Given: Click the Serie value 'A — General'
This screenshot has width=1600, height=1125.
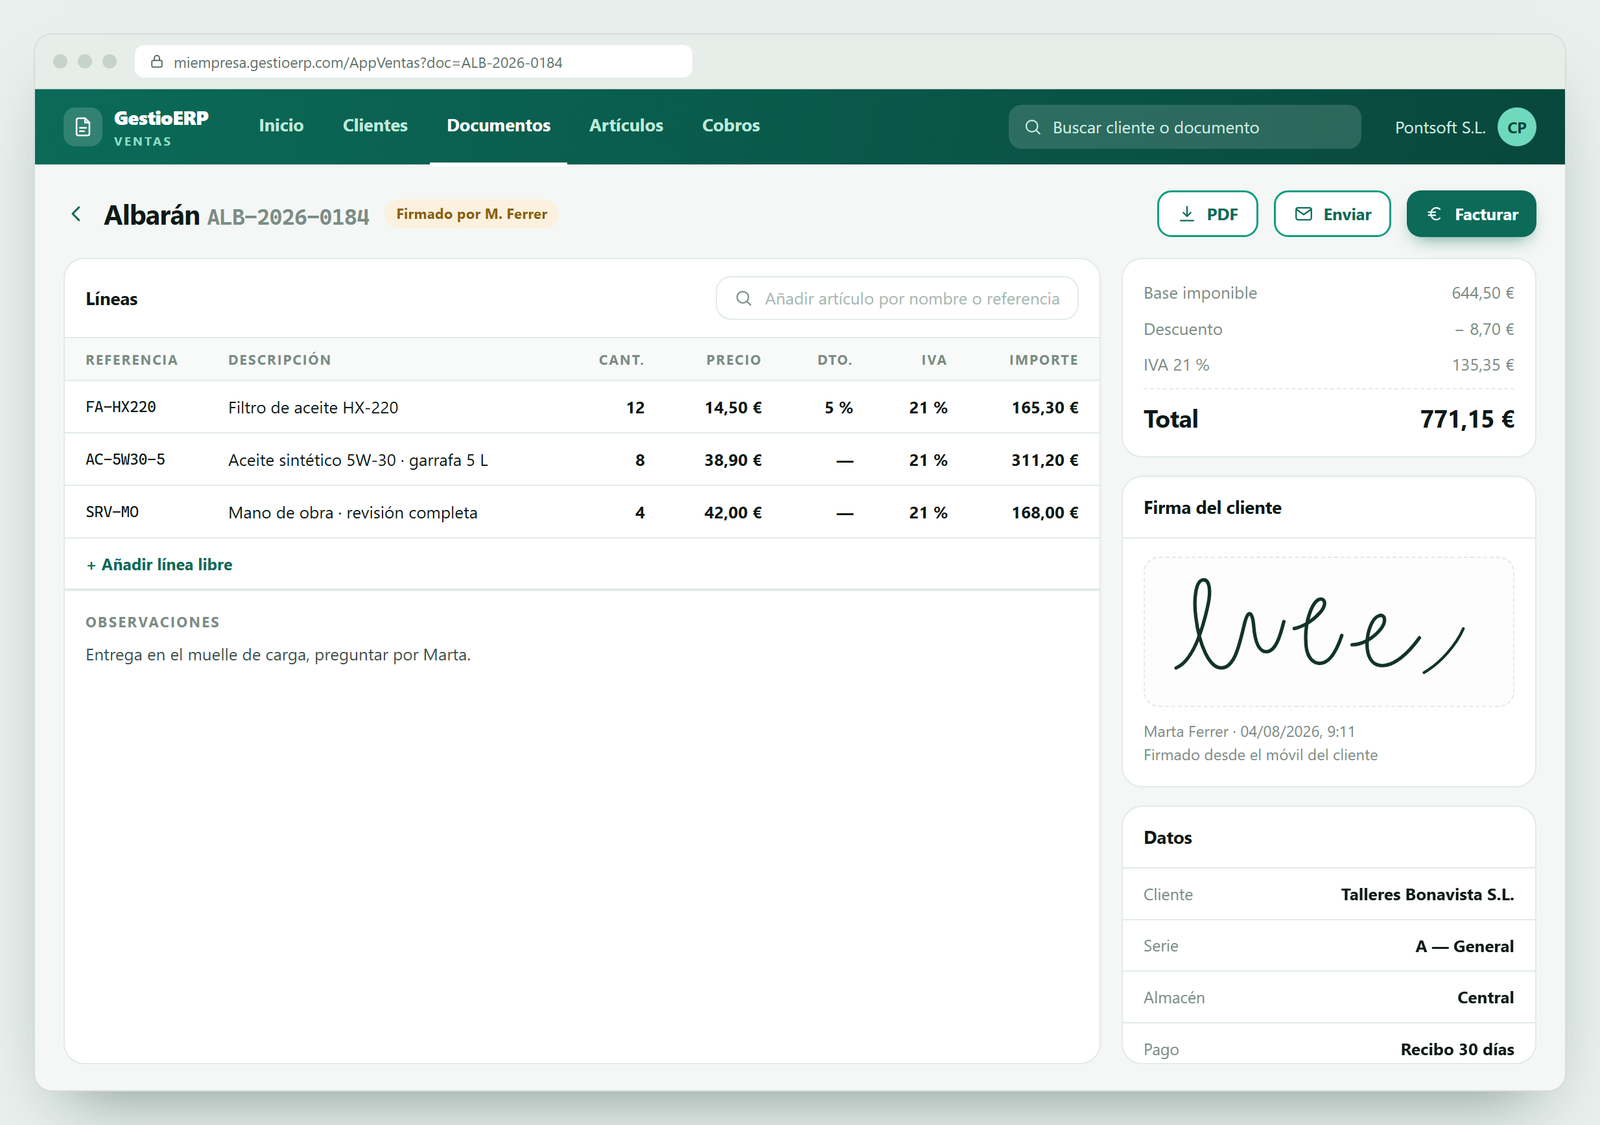Looking at the screenshot, I should coord(1464,946).
